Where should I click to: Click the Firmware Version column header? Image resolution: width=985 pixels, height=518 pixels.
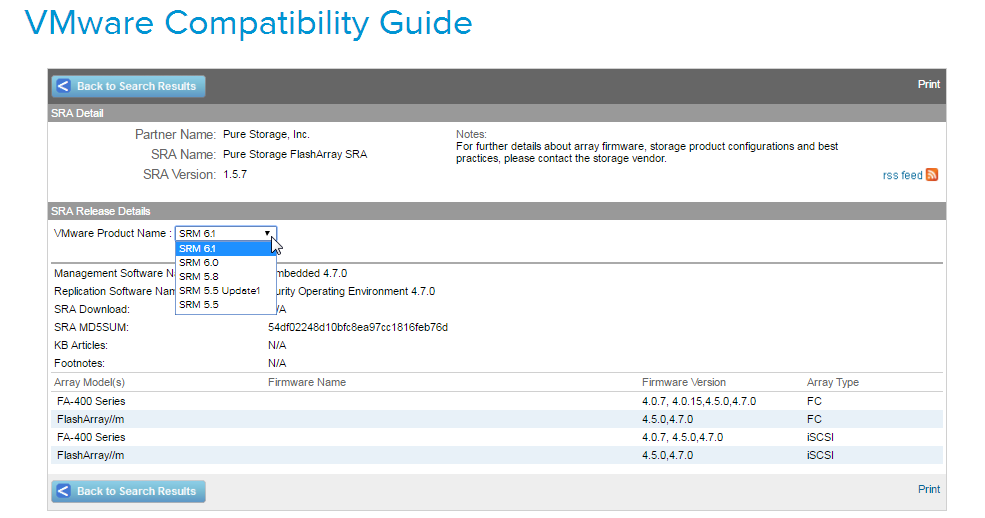point(683,382)
